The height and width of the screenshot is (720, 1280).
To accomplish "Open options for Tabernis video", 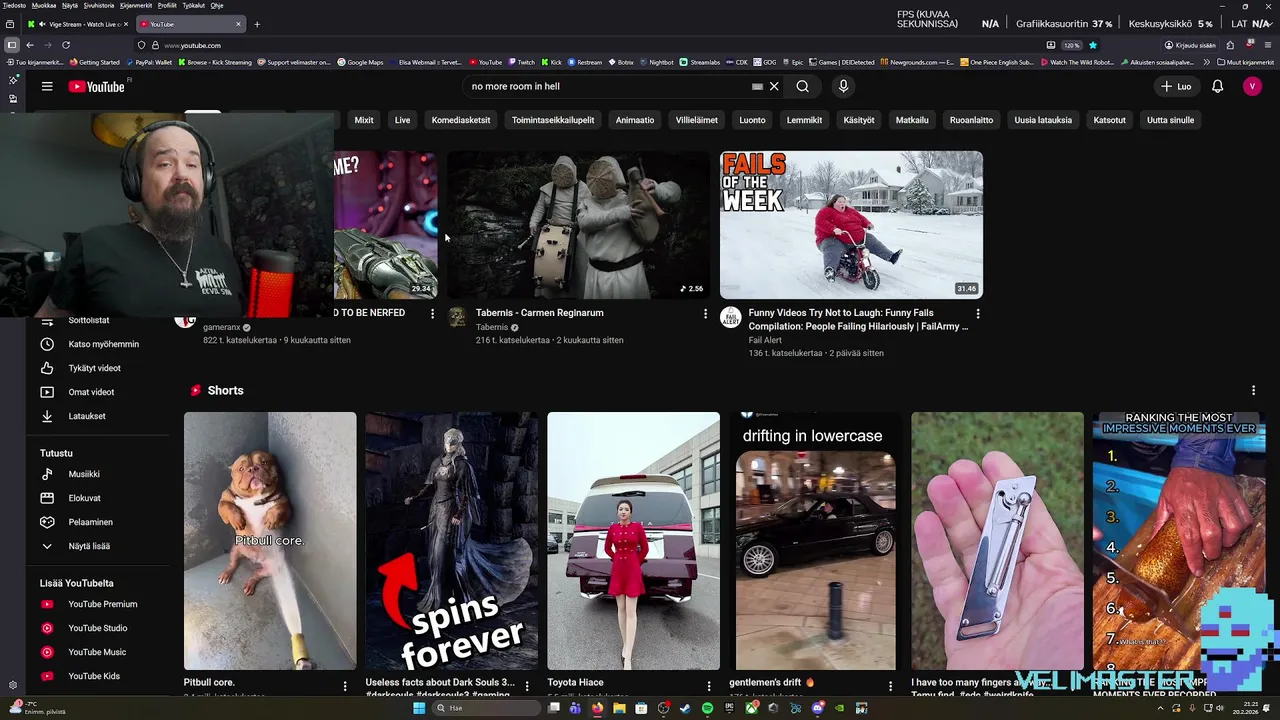I will 705,314.
